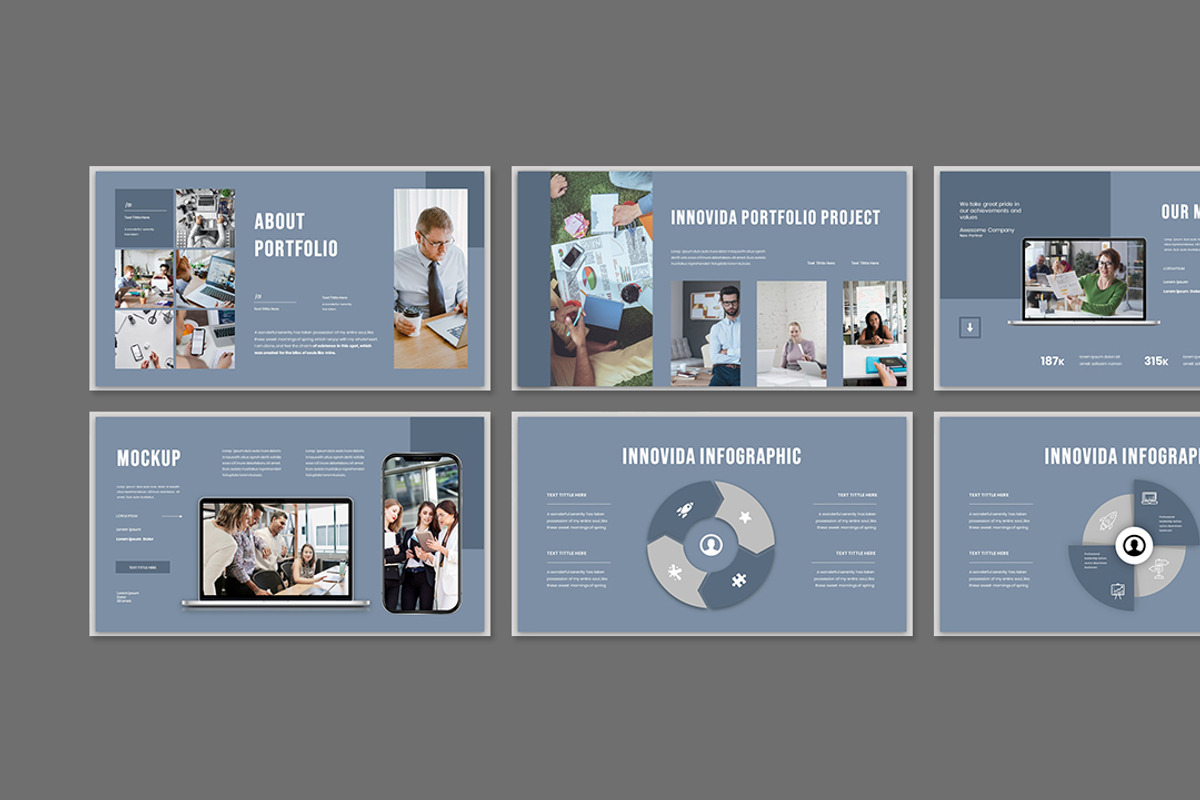The width and height of the screenshot is (1200, 800).
Task: Click the signpost icon in the lower-right quadrant
Action: tap(1159, 569)
